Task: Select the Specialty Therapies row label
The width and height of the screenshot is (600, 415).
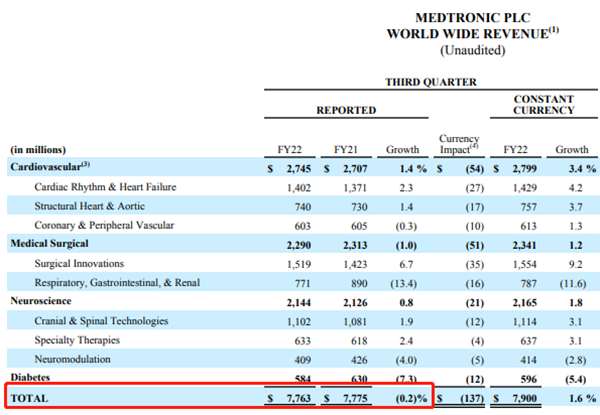Action: (77, 340)
